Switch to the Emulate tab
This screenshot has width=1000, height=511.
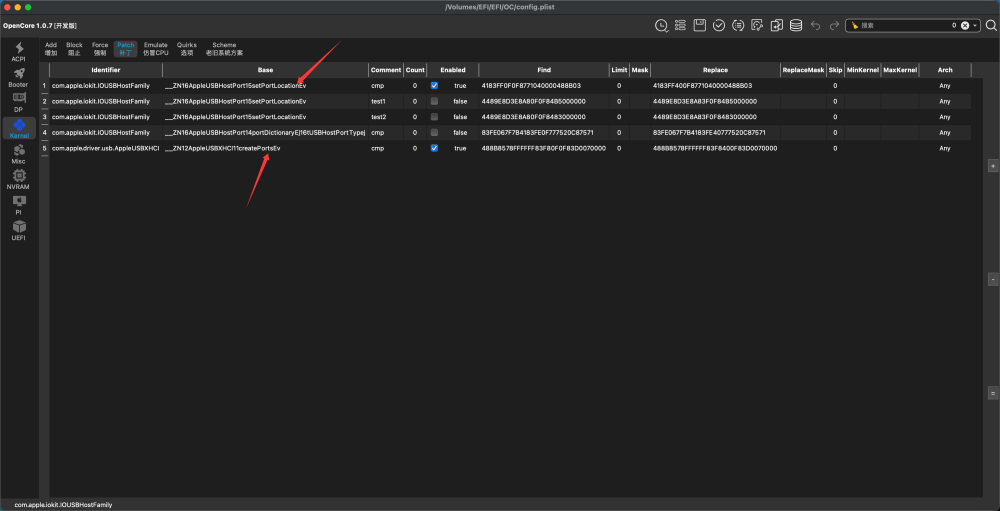click(156, 48)
